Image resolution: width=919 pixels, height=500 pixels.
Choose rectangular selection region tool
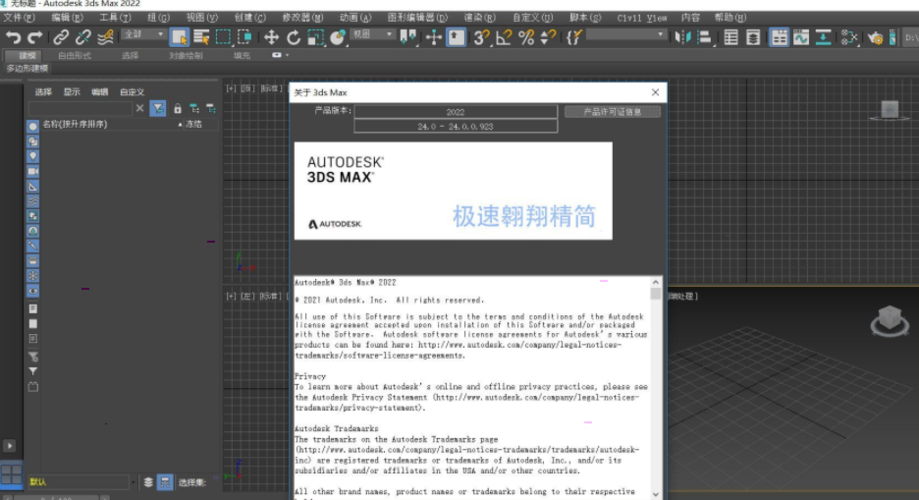(x=223, y=38)
